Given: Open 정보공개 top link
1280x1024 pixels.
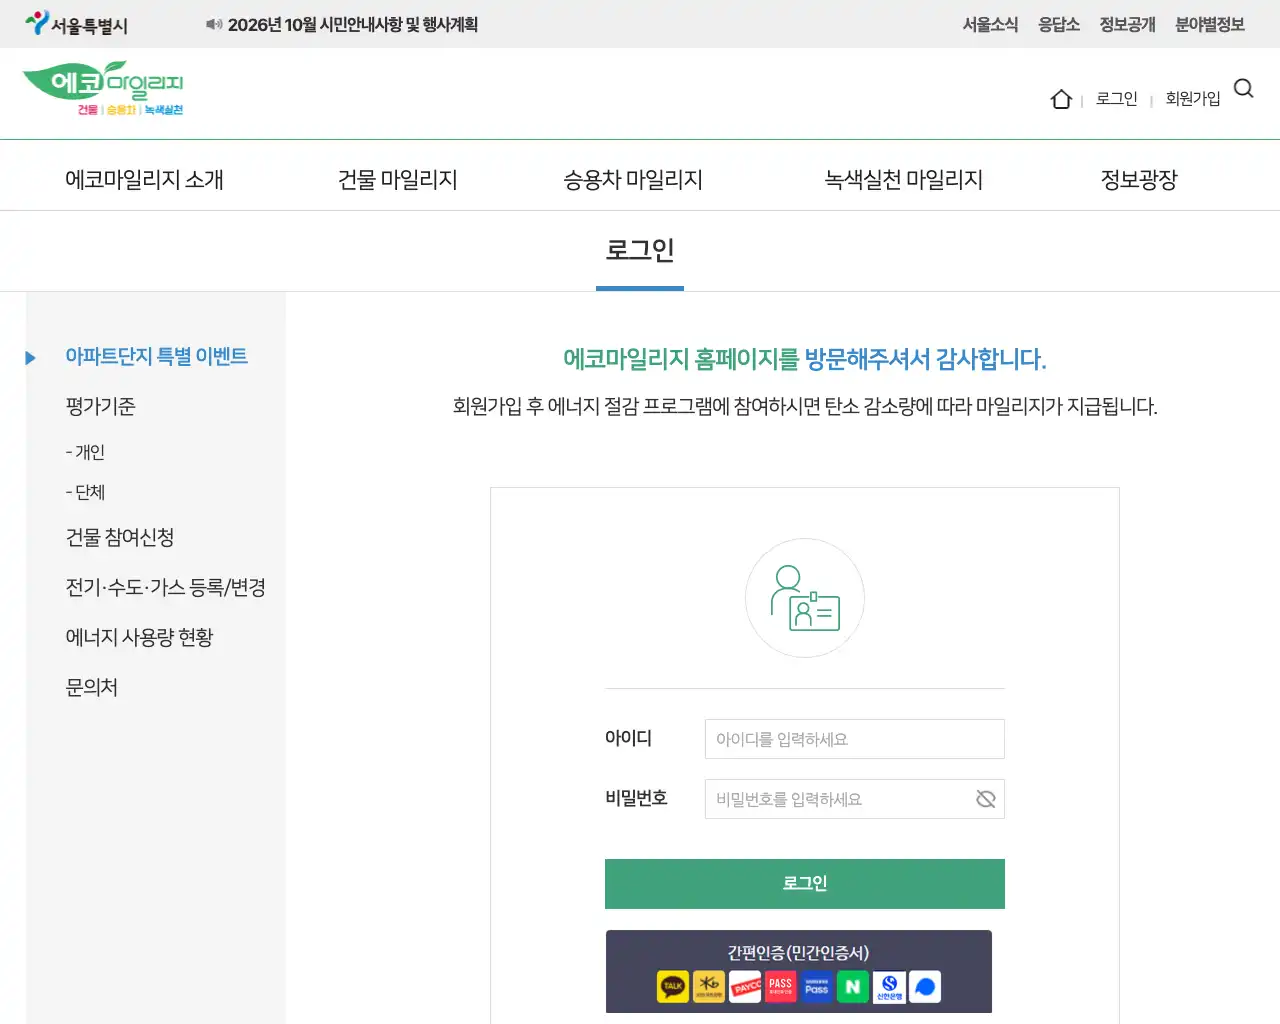Looking at the screenshot, I should (1128, 24).
